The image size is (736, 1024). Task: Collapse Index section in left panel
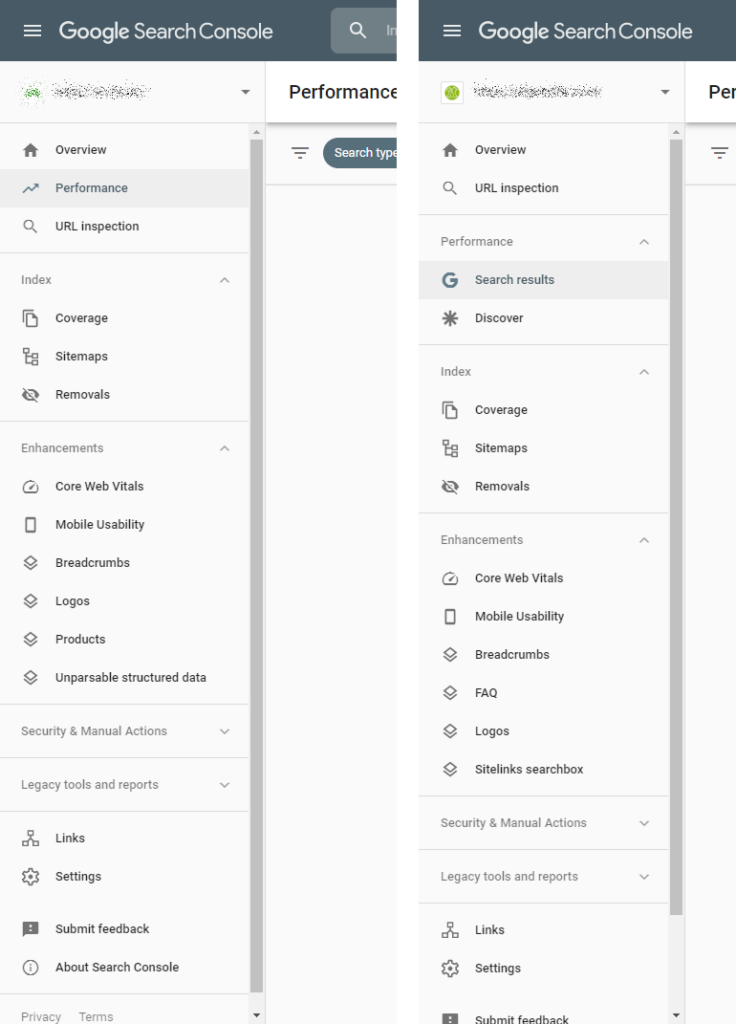[x=225, y=280]
